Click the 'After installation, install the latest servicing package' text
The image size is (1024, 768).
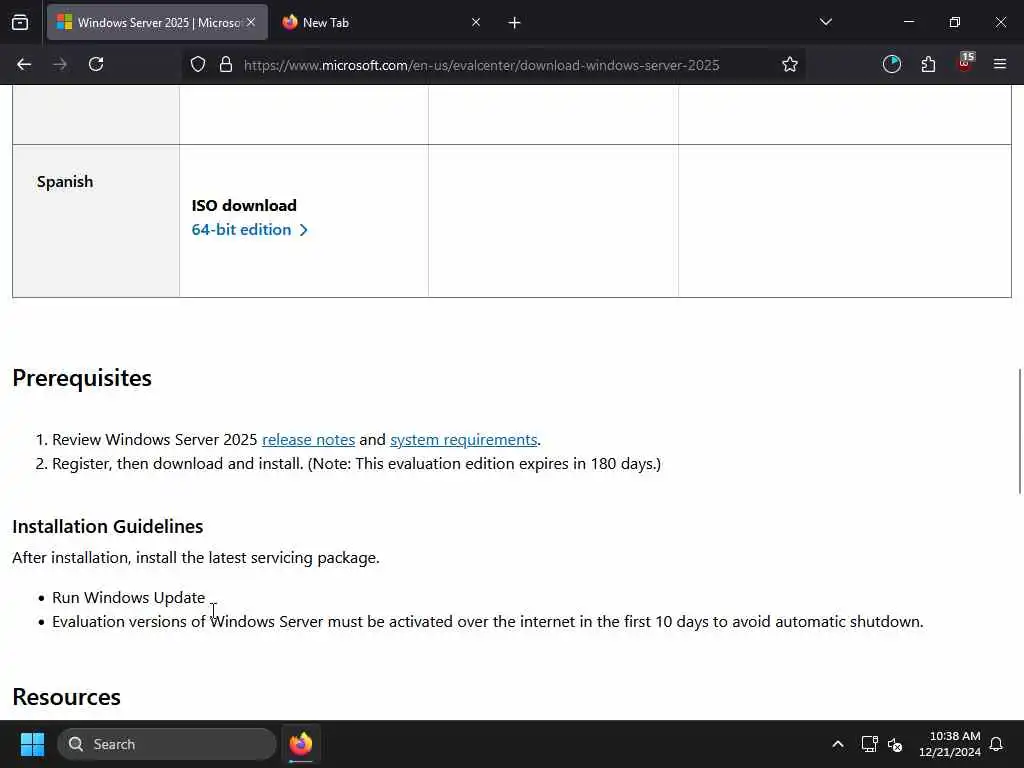(196, 558)
